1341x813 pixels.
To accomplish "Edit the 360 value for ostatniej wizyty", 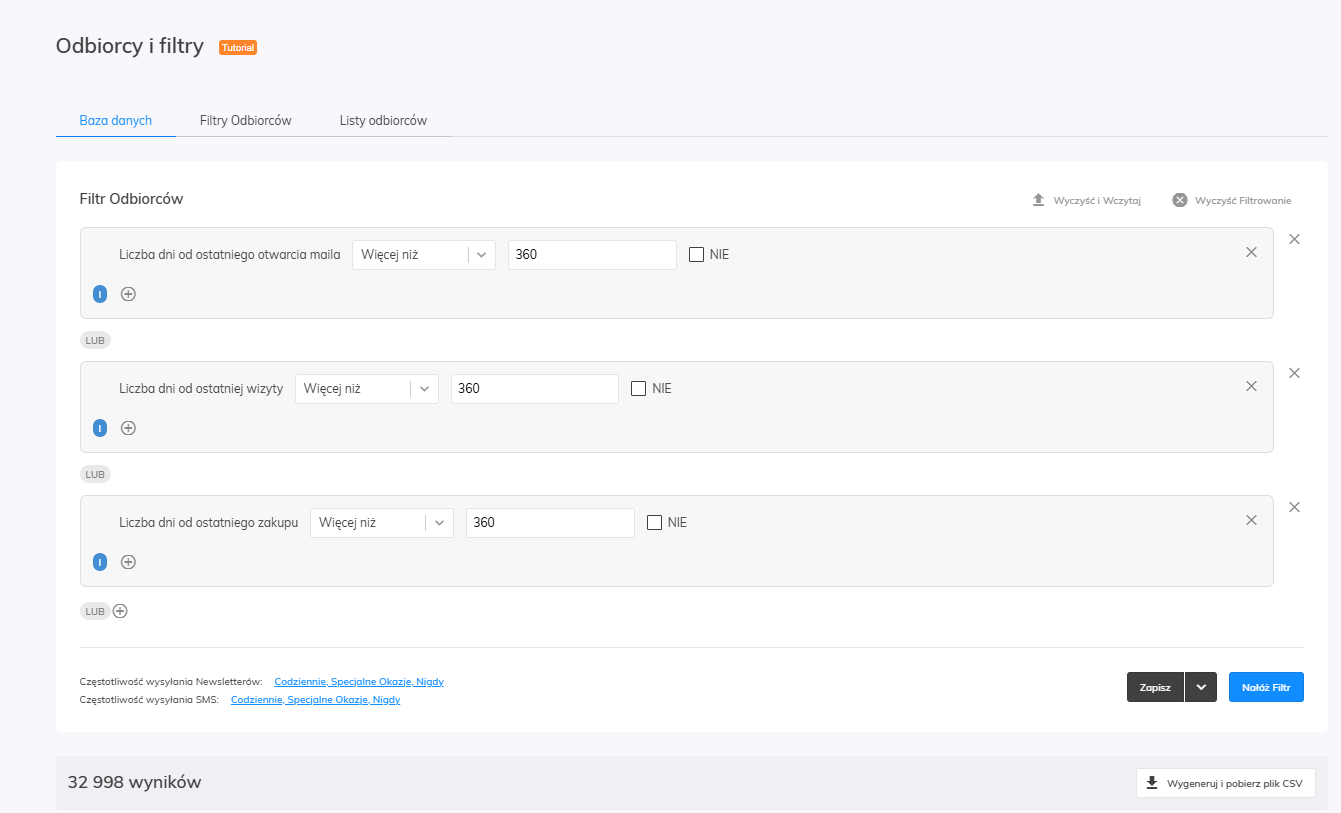I will [x=535, y=389].
